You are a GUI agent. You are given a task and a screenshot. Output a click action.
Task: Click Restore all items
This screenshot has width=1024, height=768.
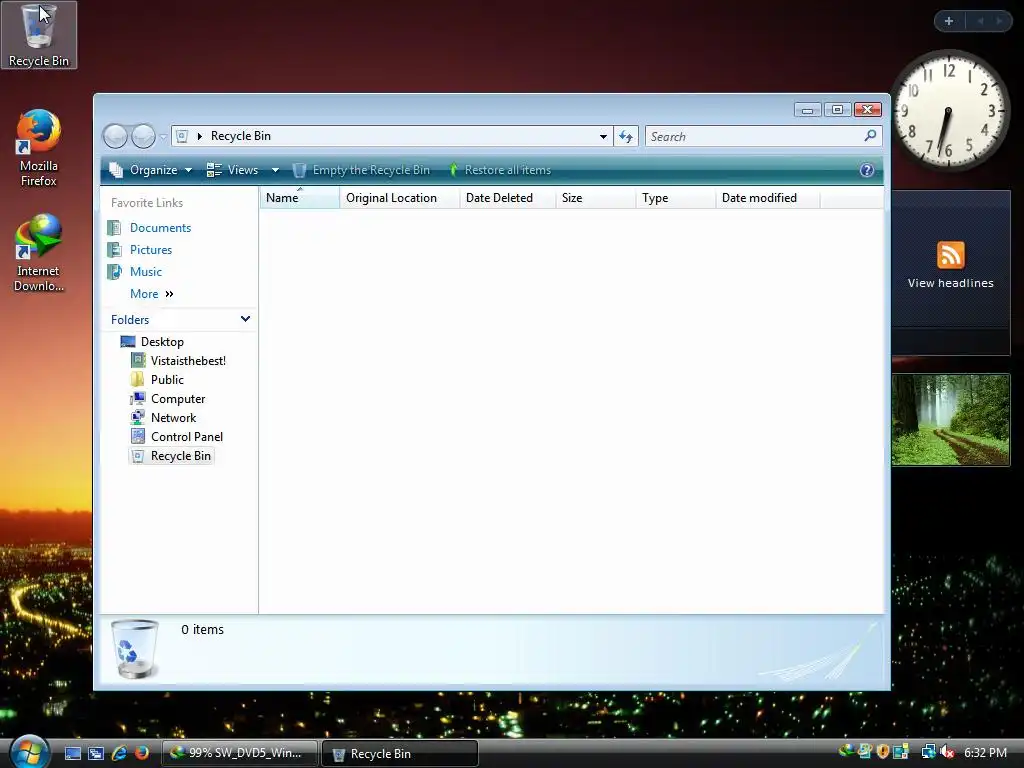pyautogui.click(x=500, y=170)
